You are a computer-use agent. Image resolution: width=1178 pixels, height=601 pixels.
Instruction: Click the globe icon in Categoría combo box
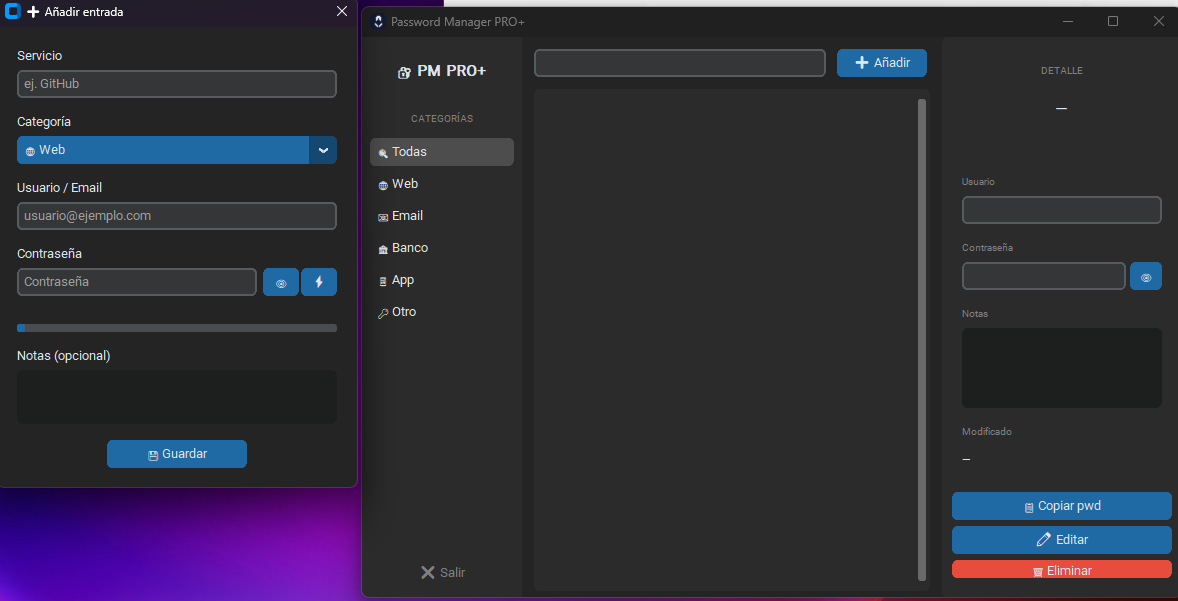31,151
